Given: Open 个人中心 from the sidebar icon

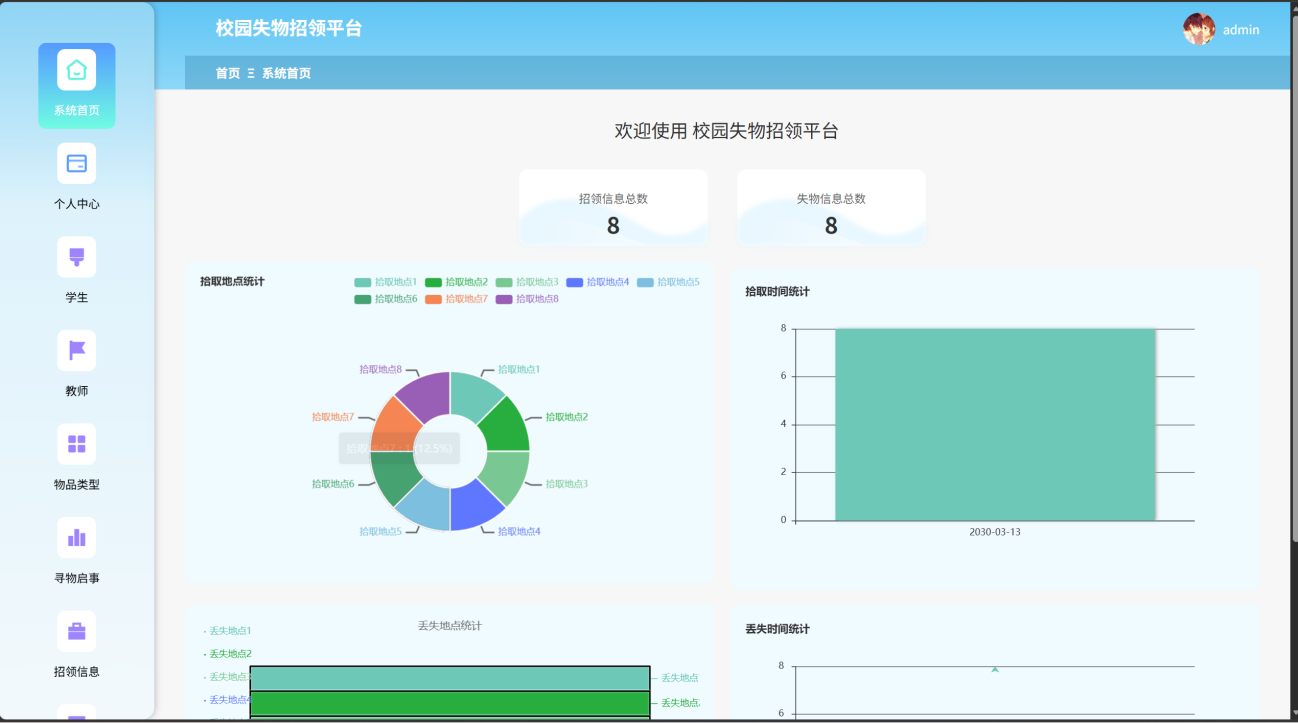Looking at the screenshot, I should [x=76, y=163].
